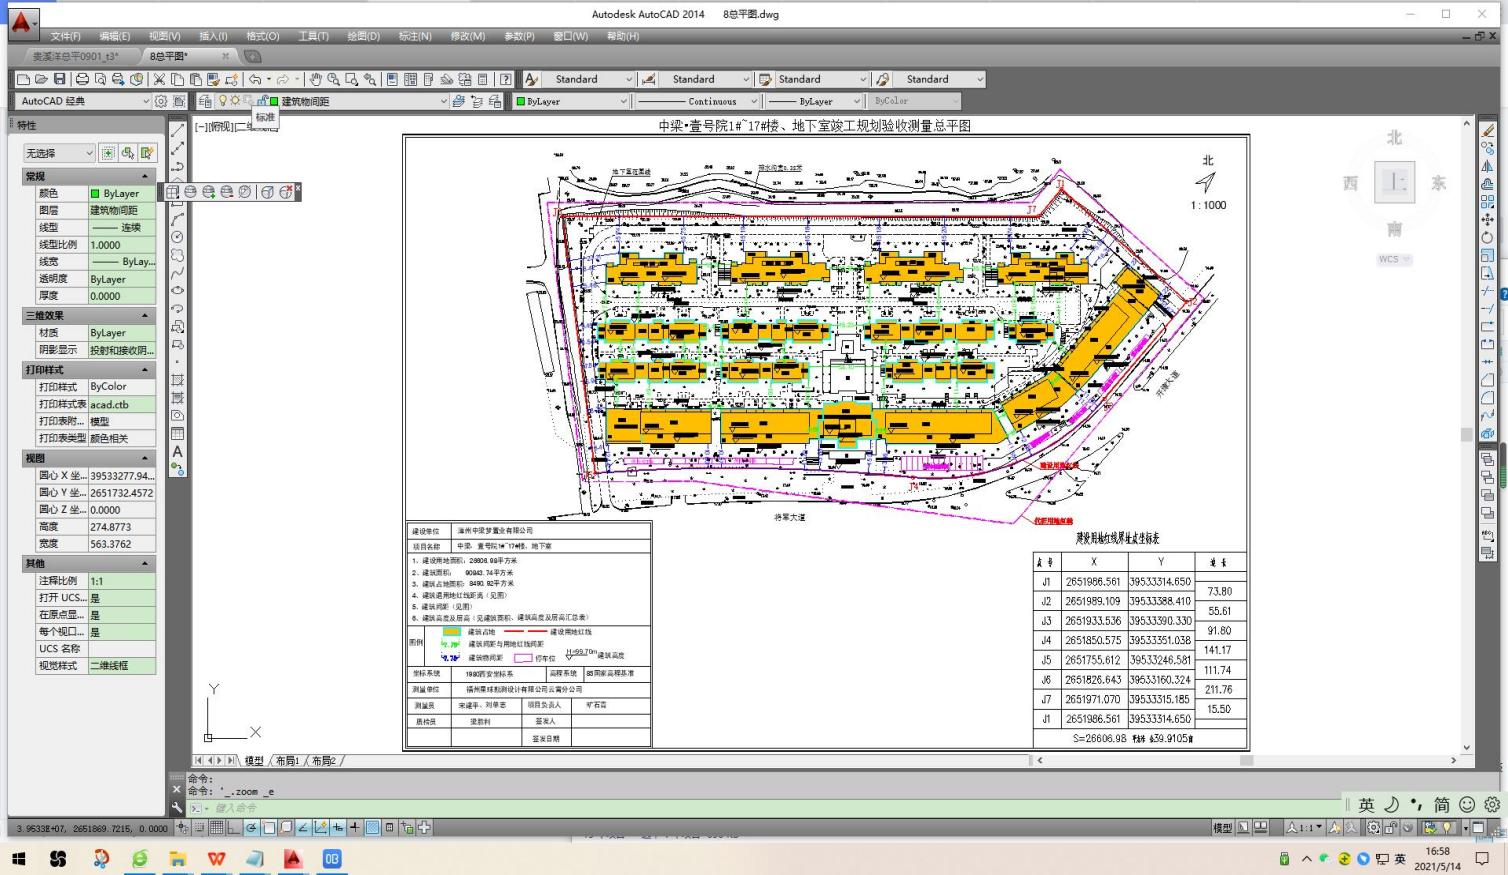Select the Circle tool in the Draw toolbar
The width and height of the screenshot is (1508, 875).
pyautogui.click(x=177, y=237)
